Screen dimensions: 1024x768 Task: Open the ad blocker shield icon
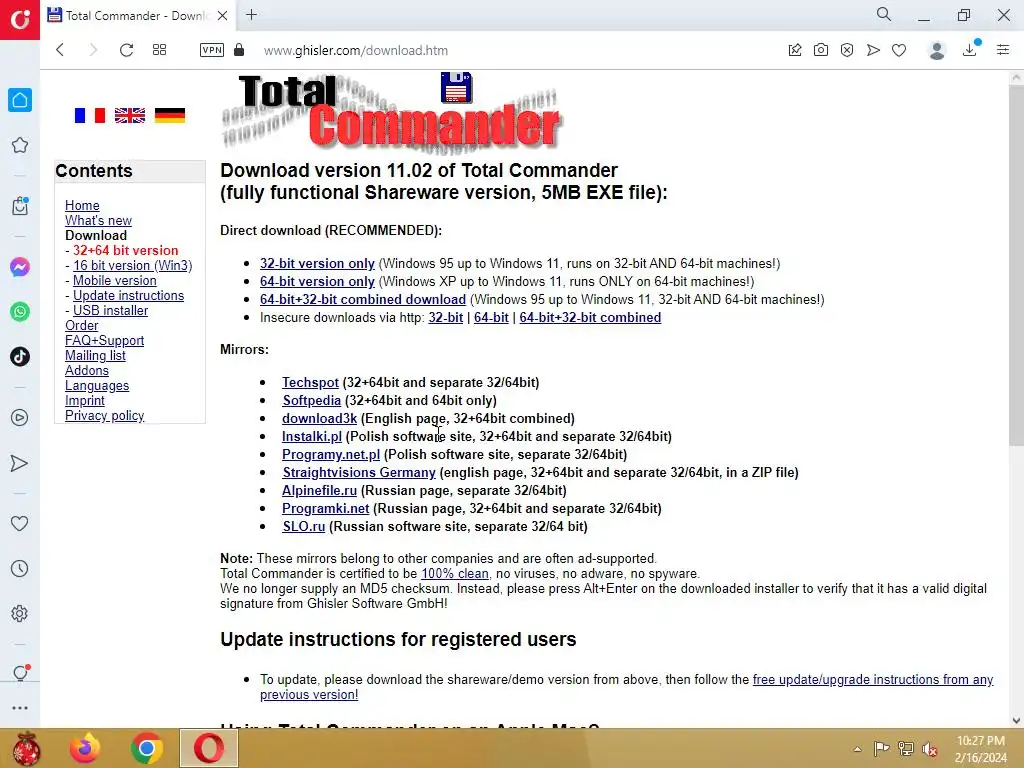847,50
